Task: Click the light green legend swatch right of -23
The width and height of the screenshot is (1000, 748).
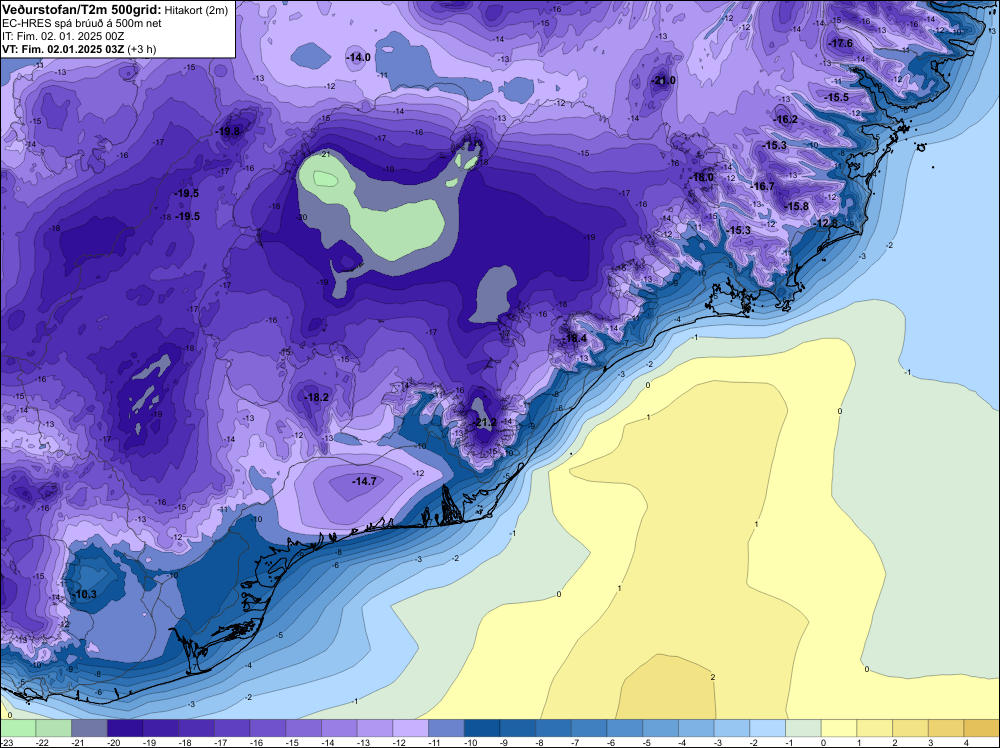Action: [x=18, y=728]
